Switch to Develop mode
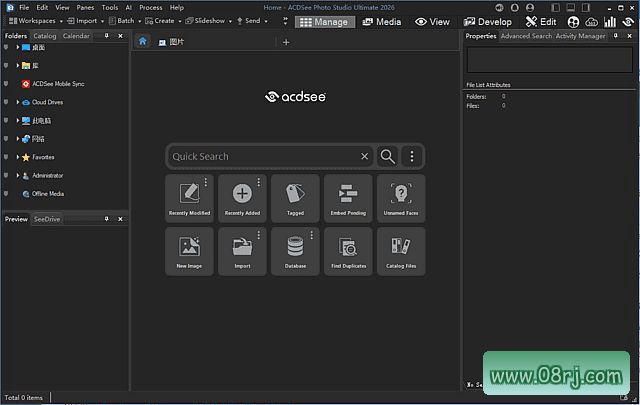This screenshot has height=405, width=640. [x=487, y=22]
